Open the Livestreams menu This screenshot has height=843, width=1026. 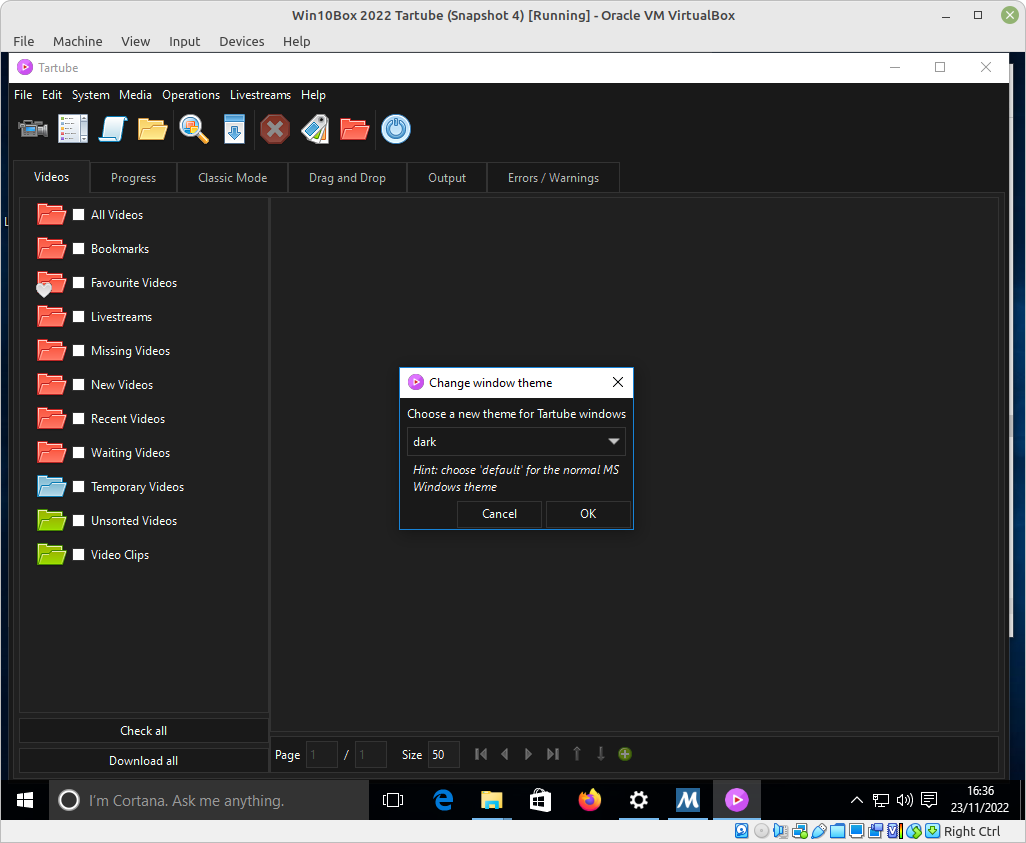tap(260, 95)
